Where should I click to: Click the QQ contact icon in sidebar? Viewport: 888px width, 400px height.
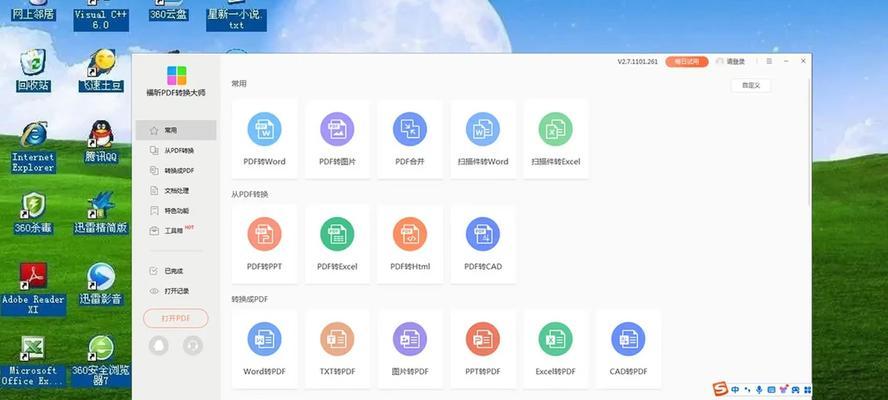(159, 346)
